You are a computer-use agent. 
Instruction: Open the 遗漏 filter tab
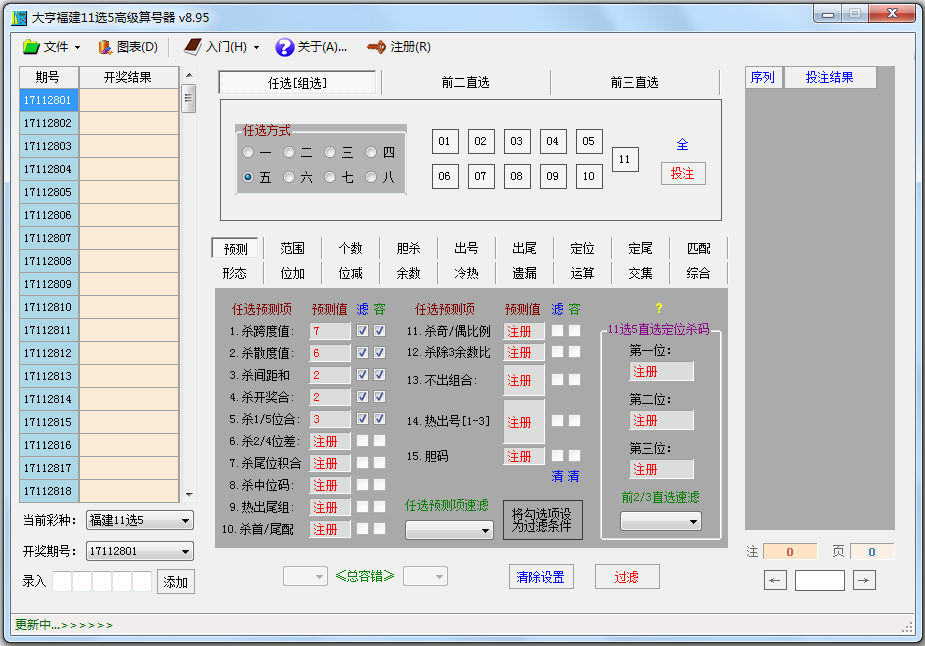[x=524, y=273]
